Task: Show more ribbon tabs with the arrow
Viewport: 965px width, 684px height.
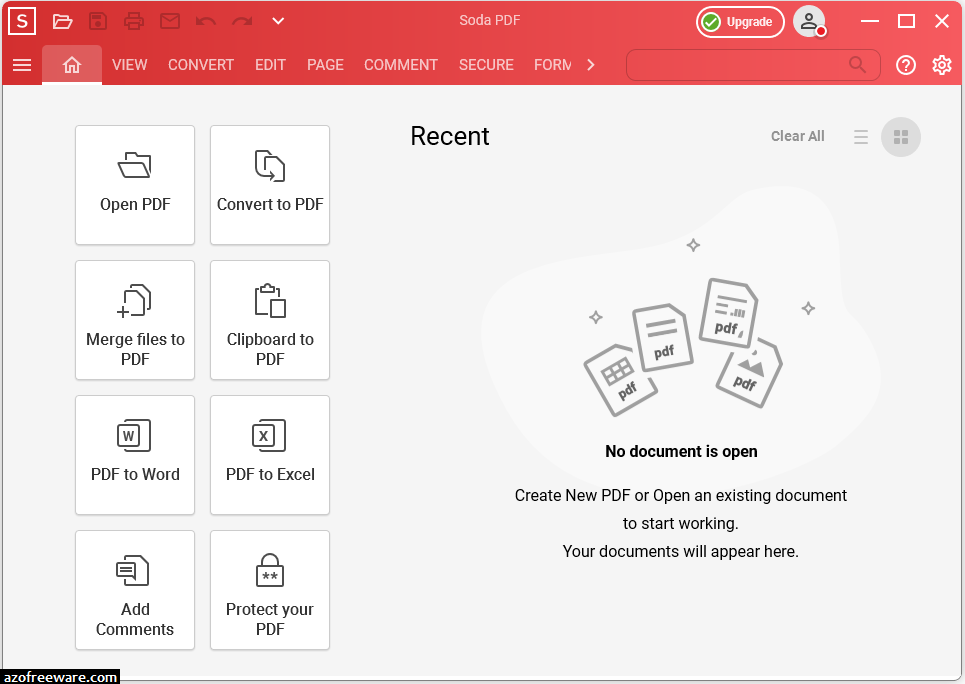Action: pos(591,64)
